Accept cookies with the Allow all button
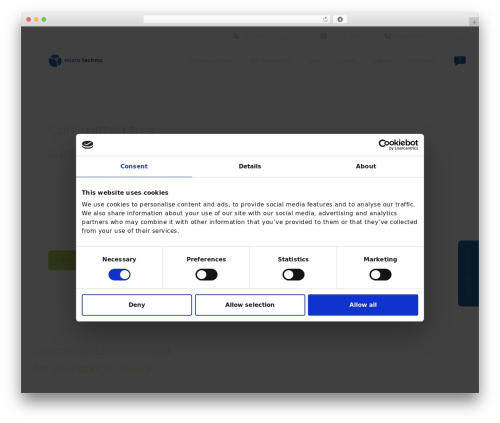 coord(363,305)
